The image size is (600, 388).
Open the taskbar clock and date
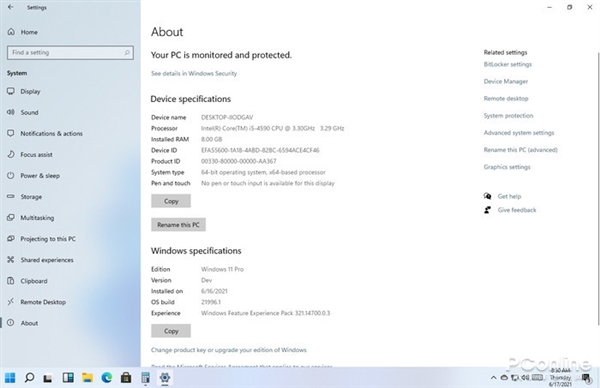point(560,378)
